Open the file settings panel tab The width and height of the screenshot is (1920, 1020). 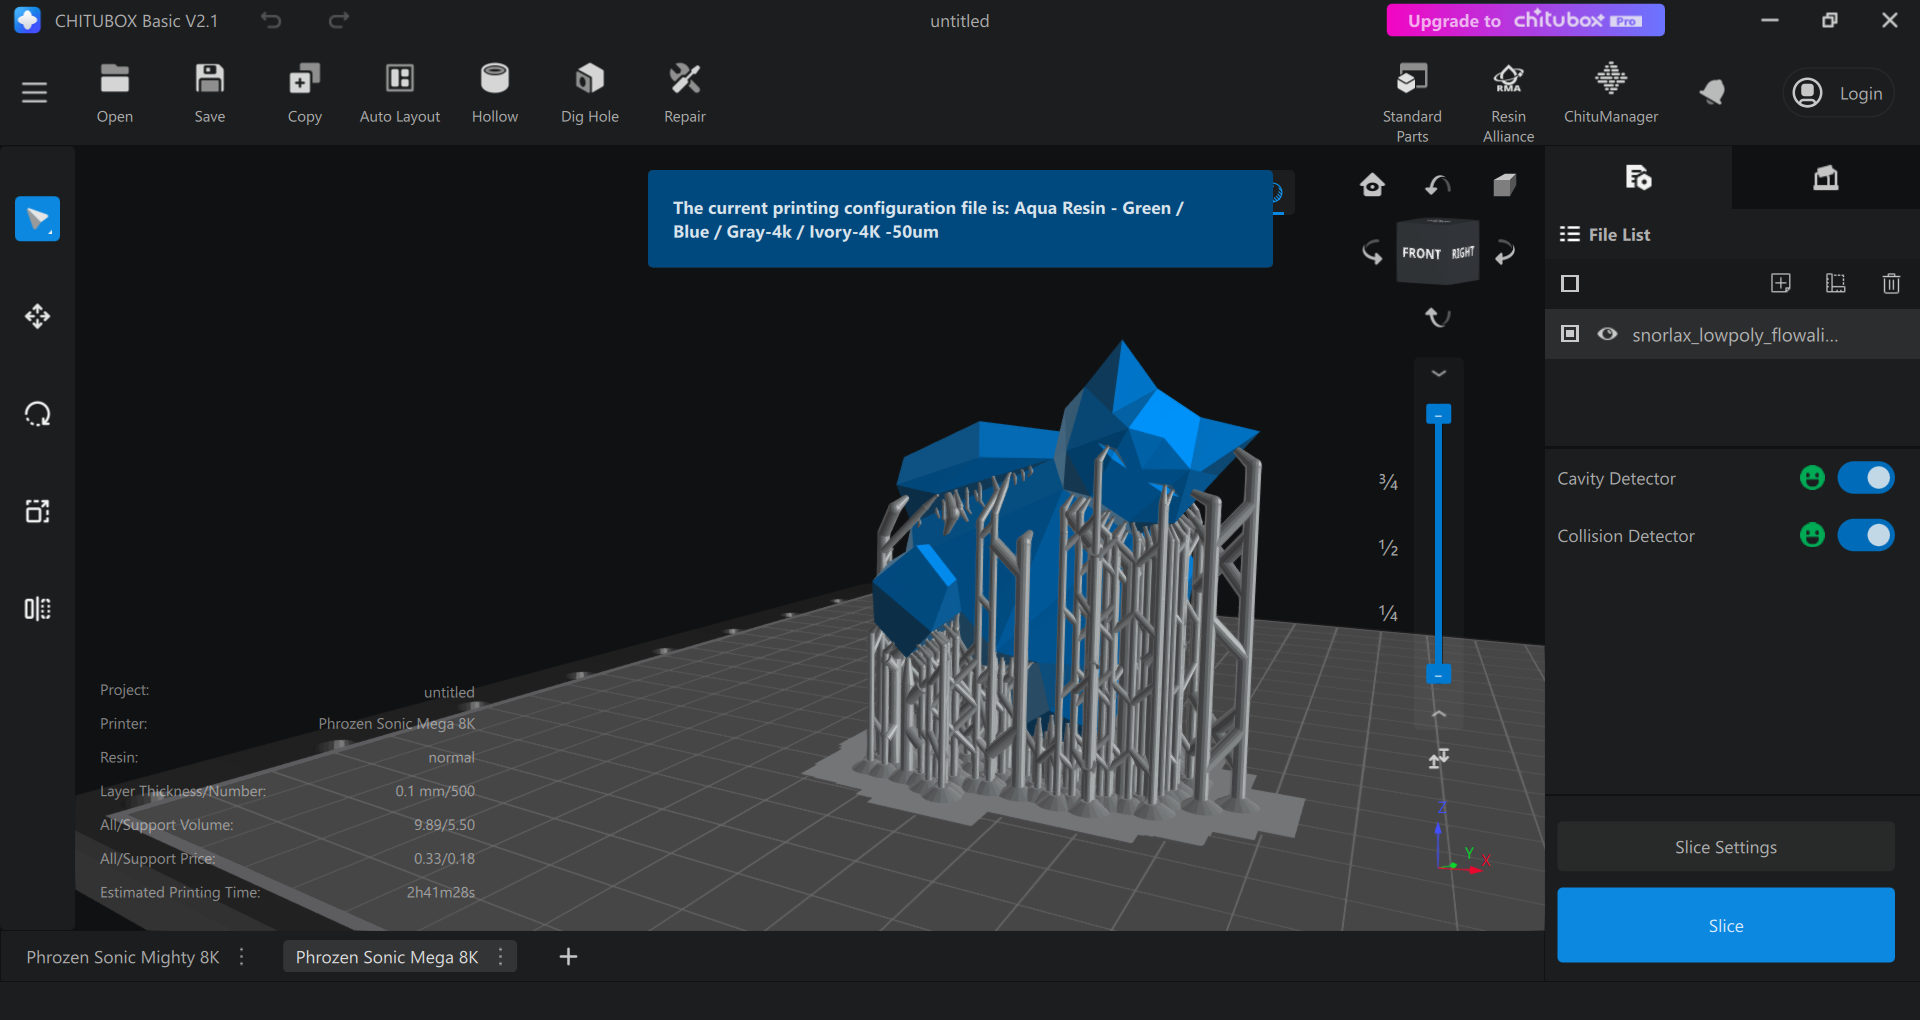(1638, 178)
